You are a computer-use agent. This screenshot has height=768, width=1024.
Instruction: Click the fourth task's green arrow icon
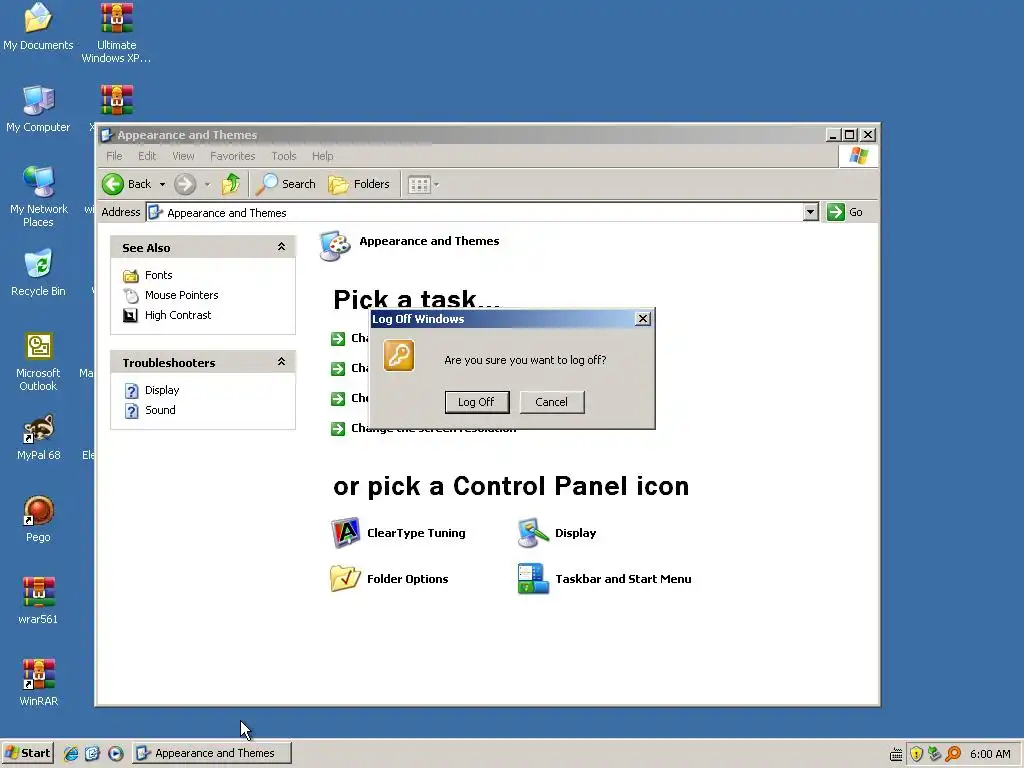click(338, 429)
